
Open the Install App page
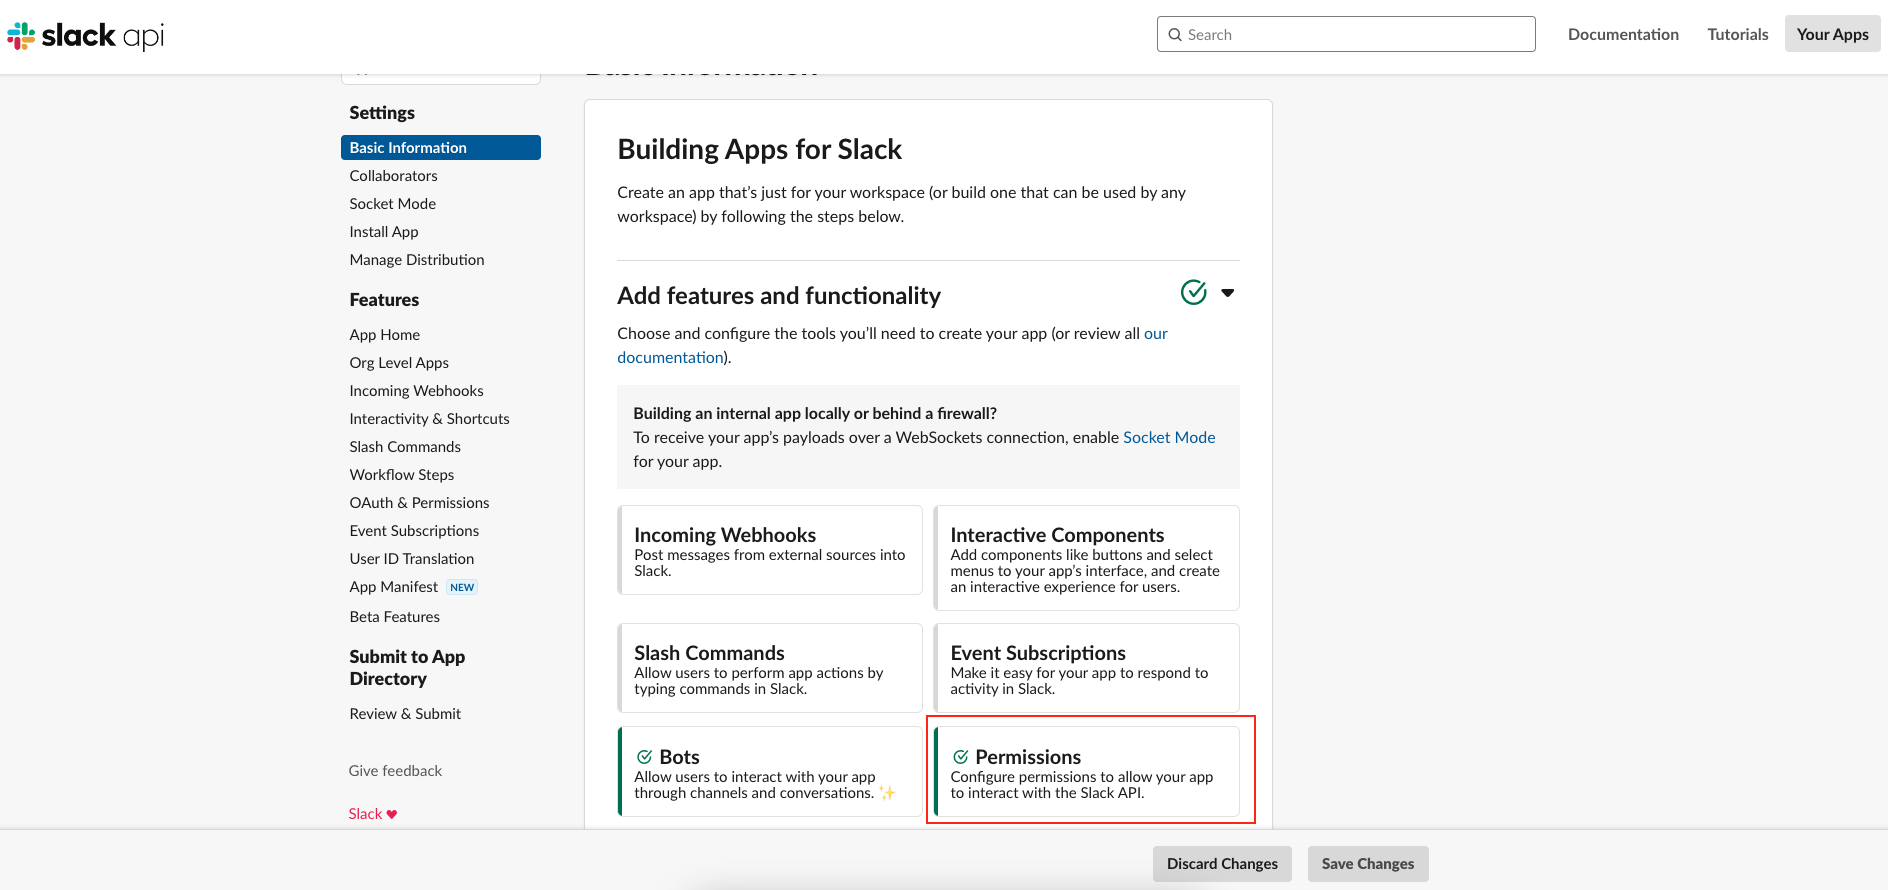384,232
